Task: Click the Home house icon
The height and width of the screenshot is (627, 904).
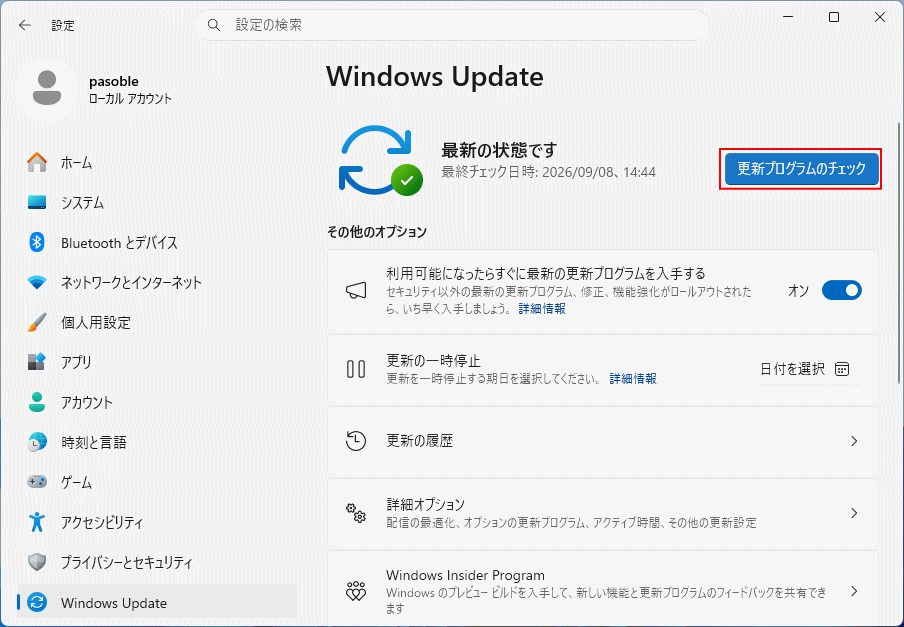Action: pyautogui.click(x=37, y=163)
